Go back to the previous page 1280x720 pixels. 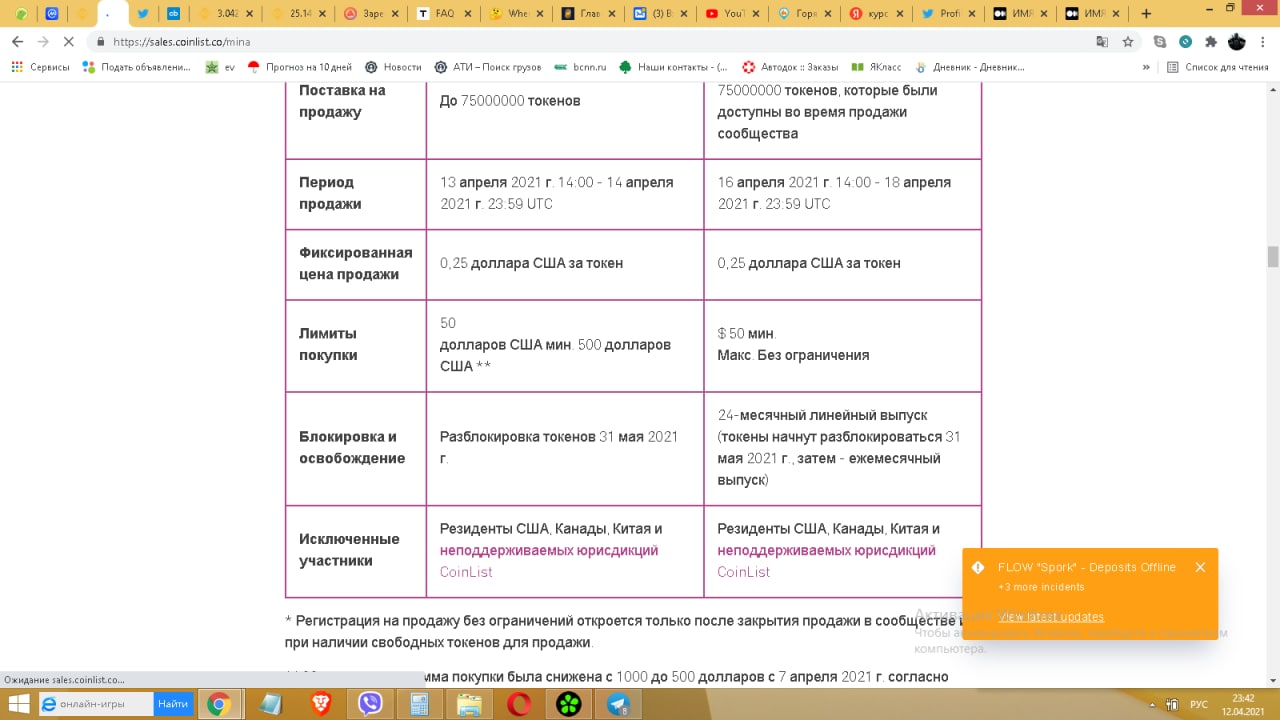coord(17,42)
